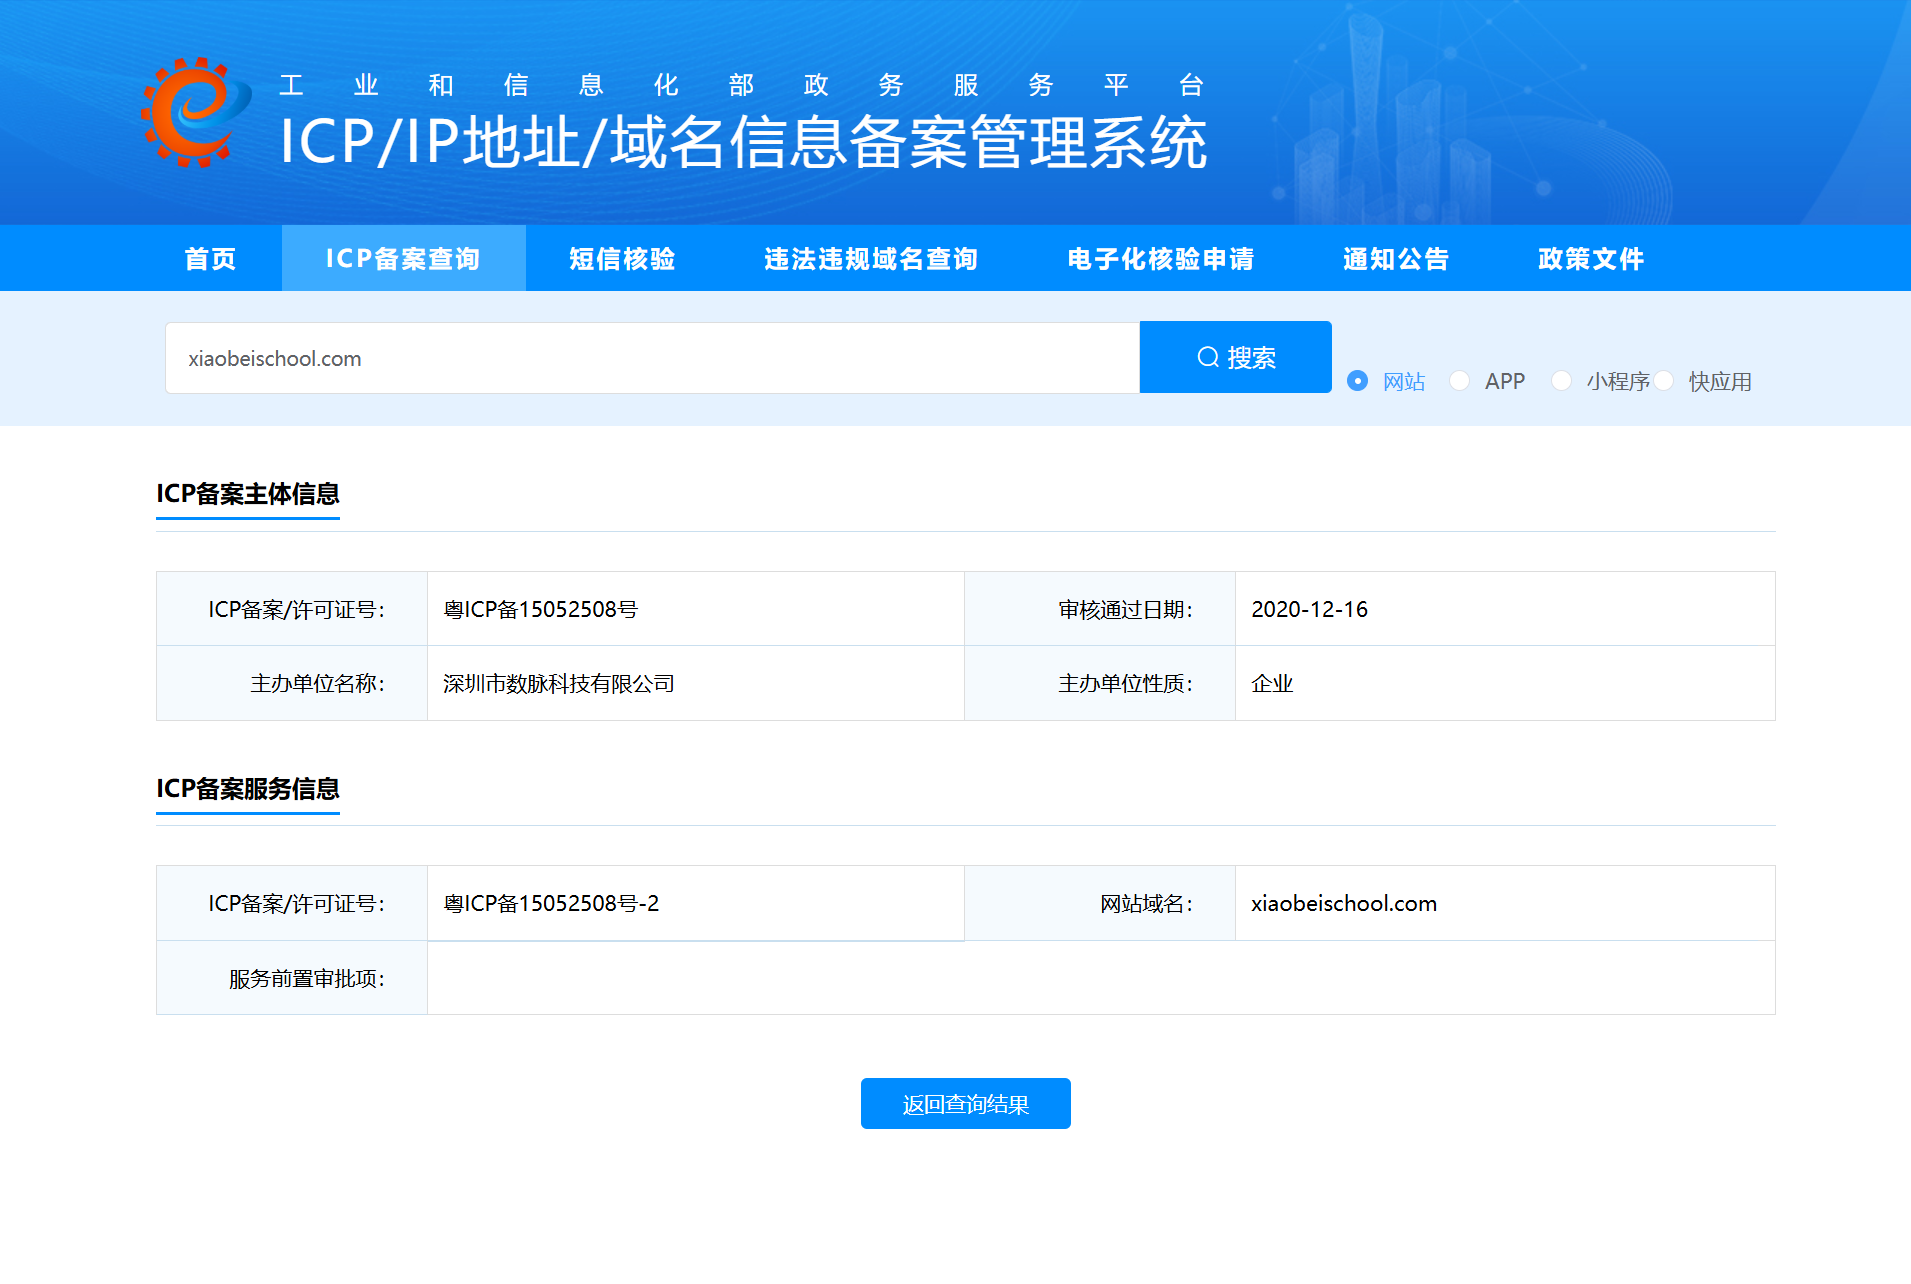Viewport: 1911px width, 1284px height.
Task: Select the 小程序 radio button
Action: 1561,381
